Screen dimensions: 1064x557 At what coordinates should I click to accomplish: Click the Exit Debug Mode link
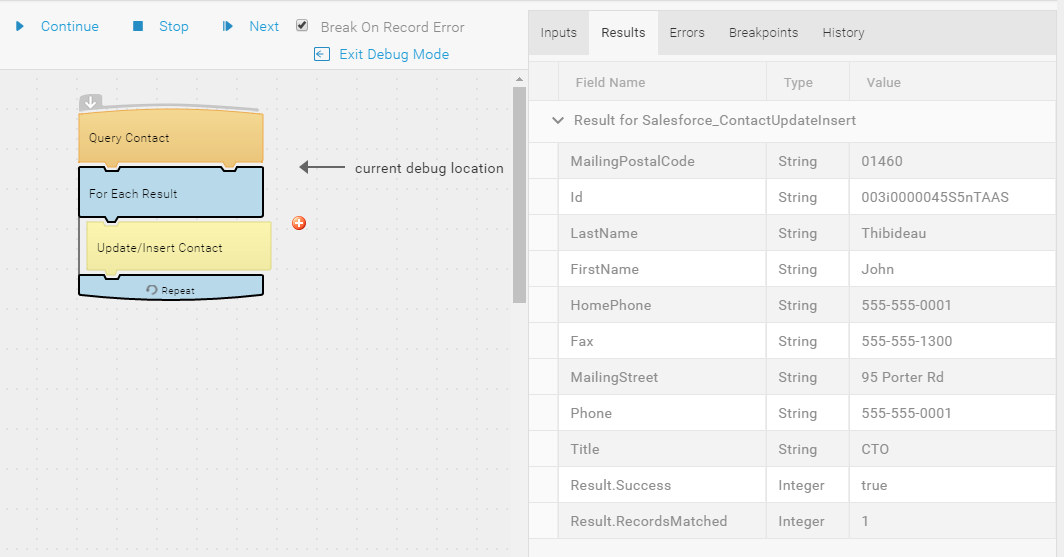(394, 54)
